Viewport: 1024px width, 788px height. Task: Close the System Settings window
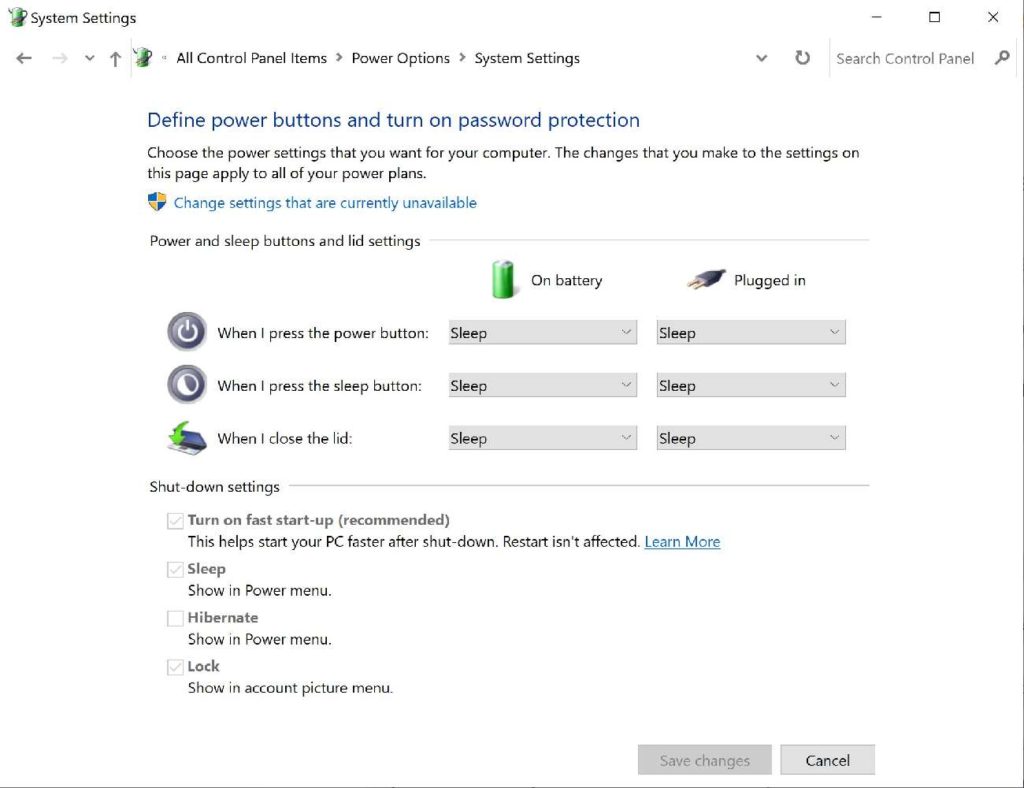[993, 17]
